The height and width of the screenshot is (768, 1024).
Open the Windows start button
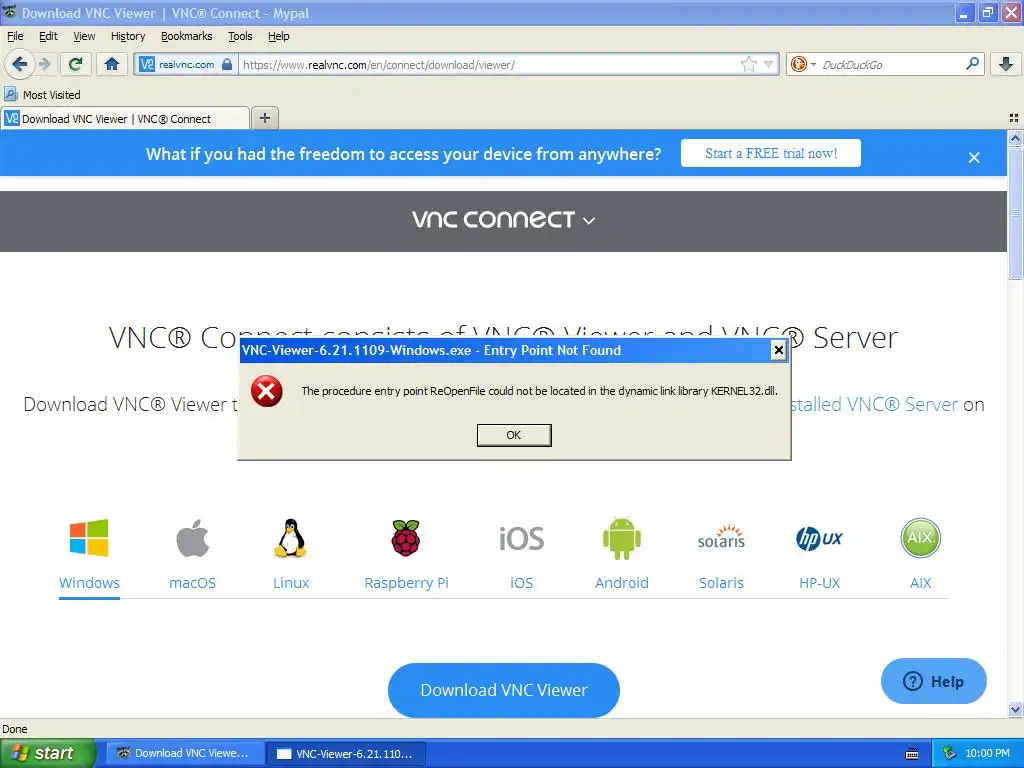click(46, 753)
